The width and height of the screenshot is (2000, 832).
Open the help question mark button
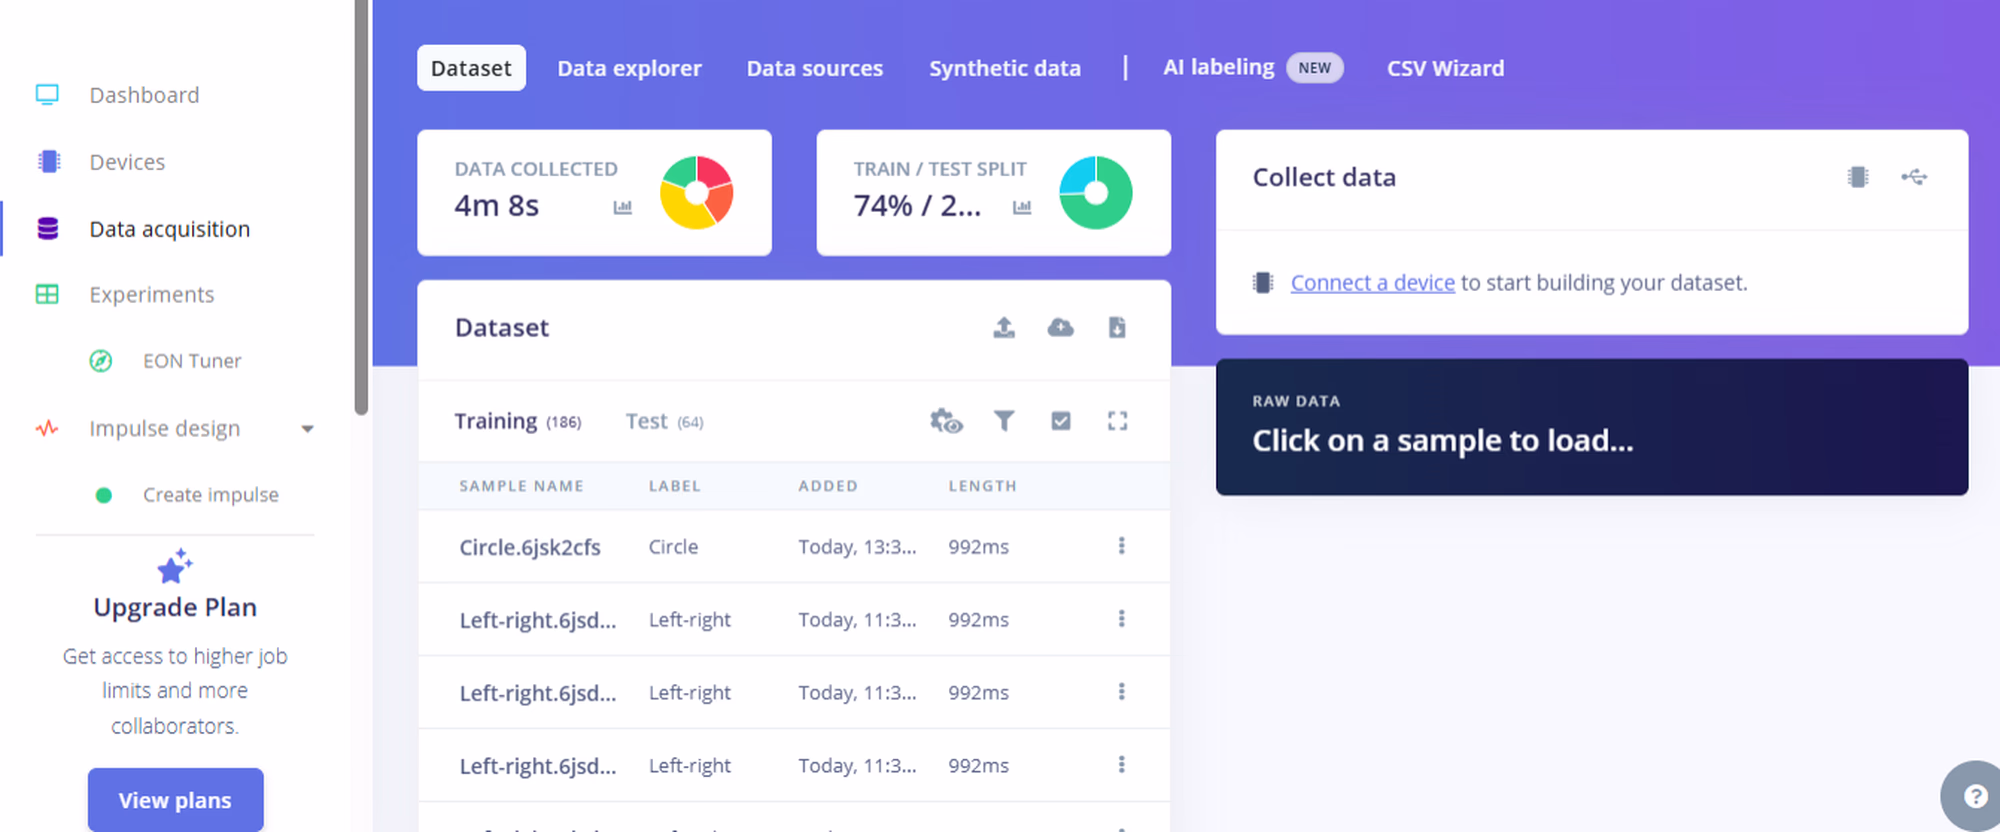[x=1975, y=796]
